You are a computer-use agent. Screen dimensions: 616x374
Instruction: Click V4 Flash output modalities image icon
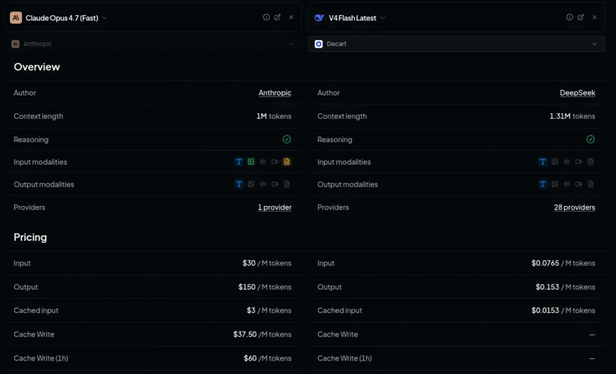tap(555, 184)
